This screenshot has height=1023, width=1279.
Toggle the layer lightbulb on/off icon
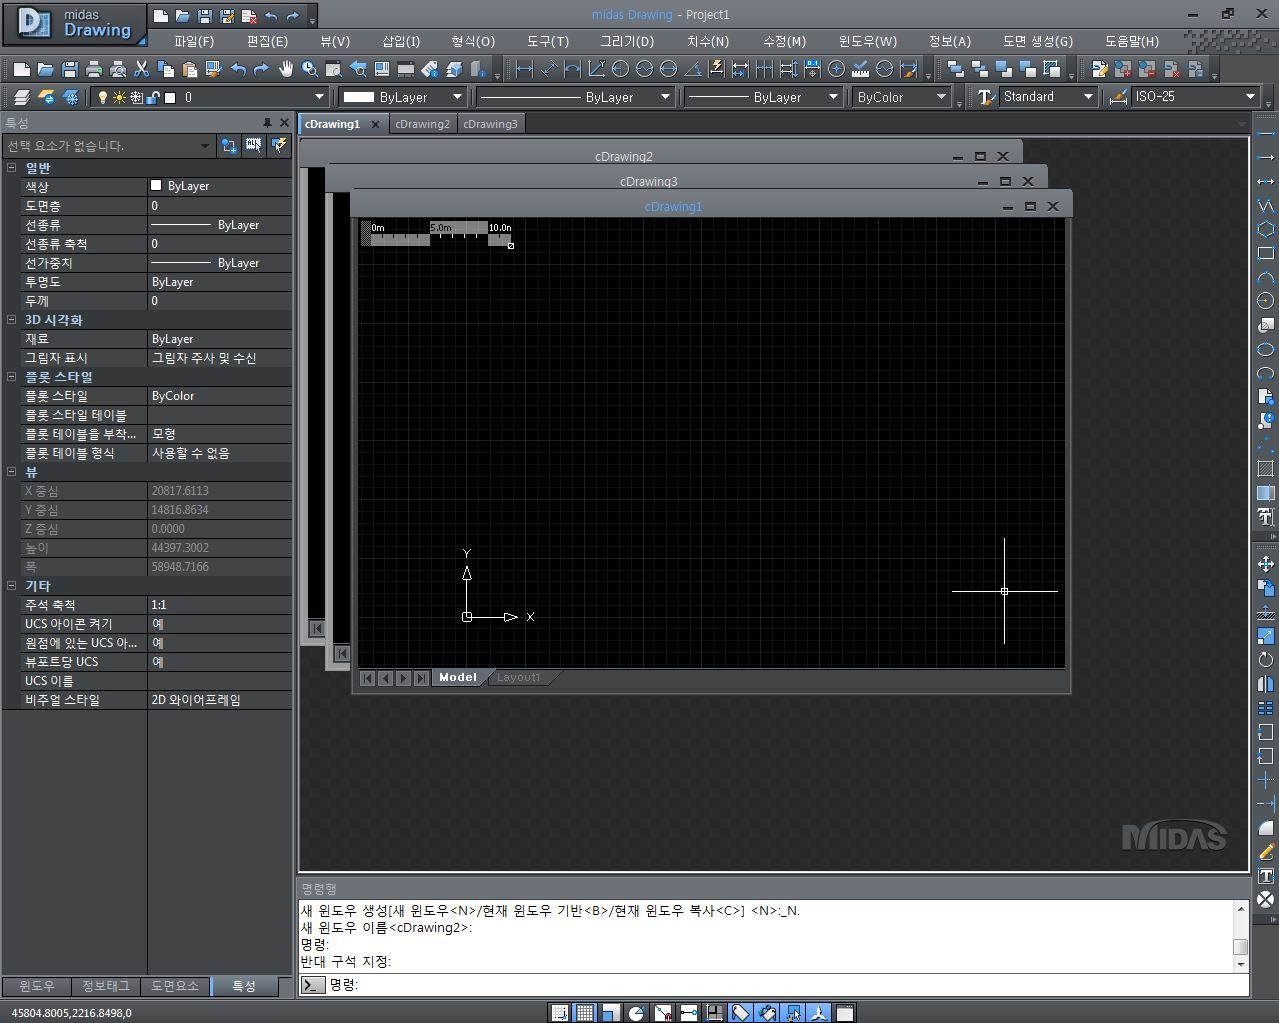102,97
